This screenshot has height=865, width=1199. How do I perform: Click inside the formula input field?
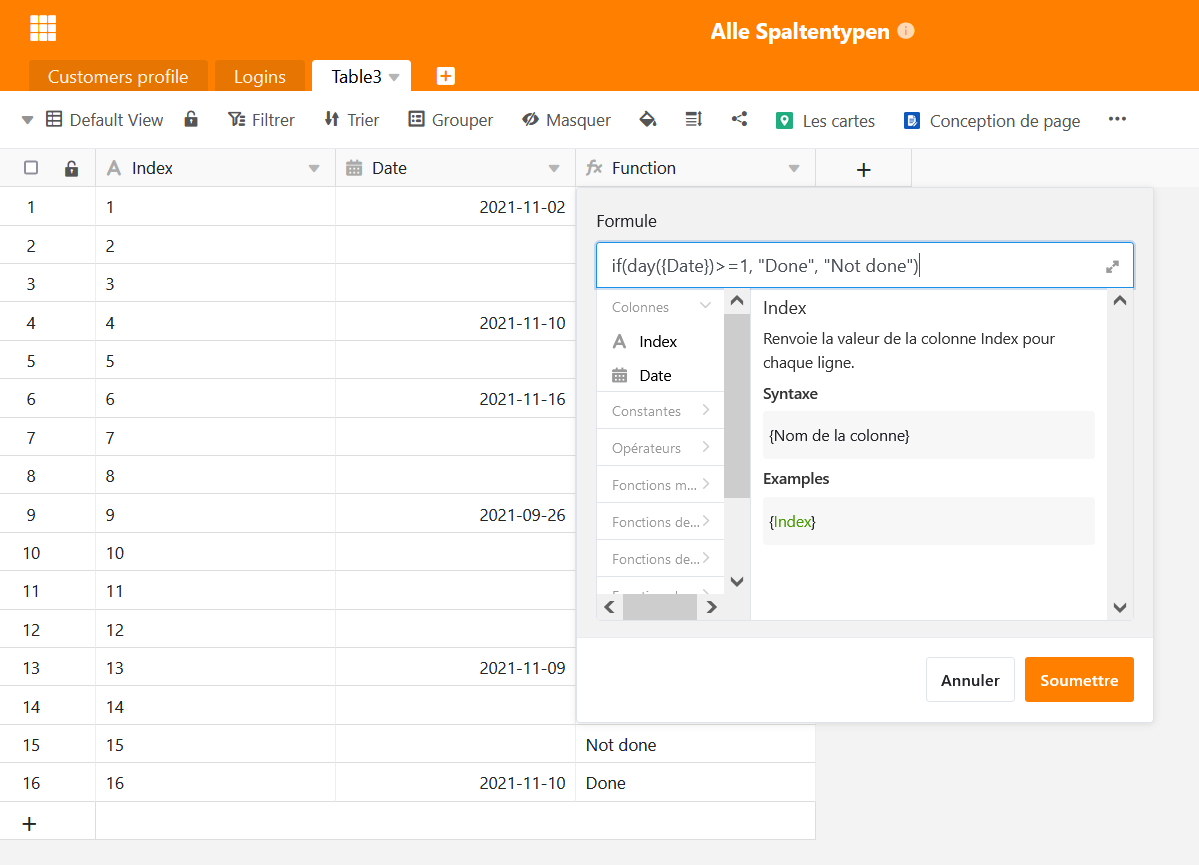pyautogui.click(x=850, y=266)
